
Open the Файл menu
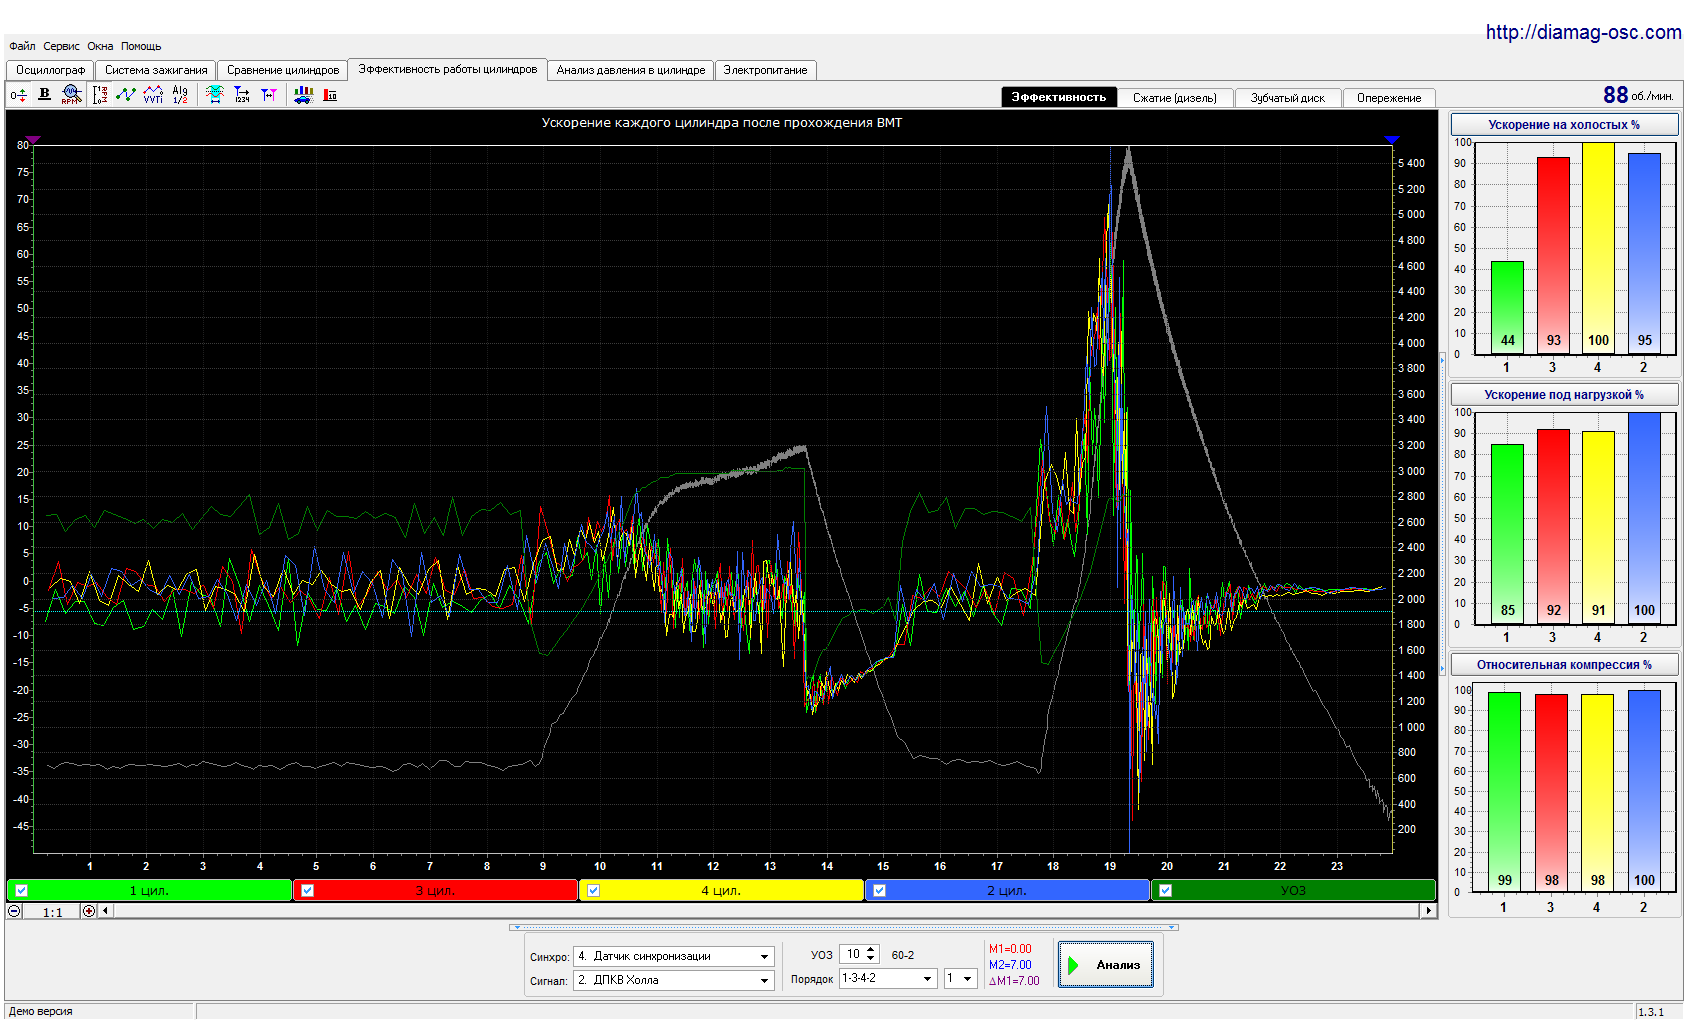22,46
